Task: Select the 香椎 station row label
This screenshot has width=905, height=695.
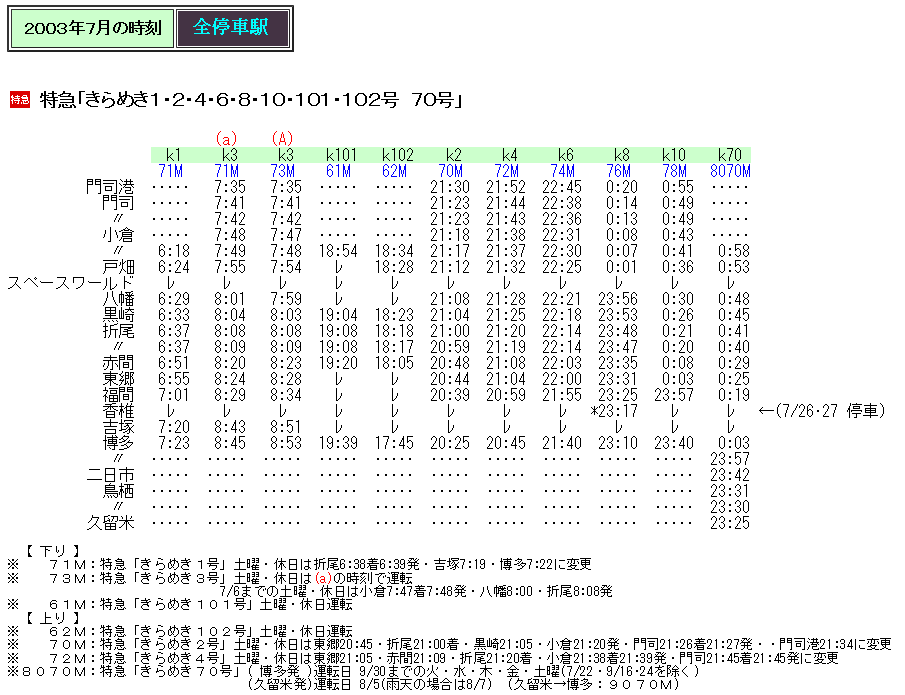Action: point(118,411)
